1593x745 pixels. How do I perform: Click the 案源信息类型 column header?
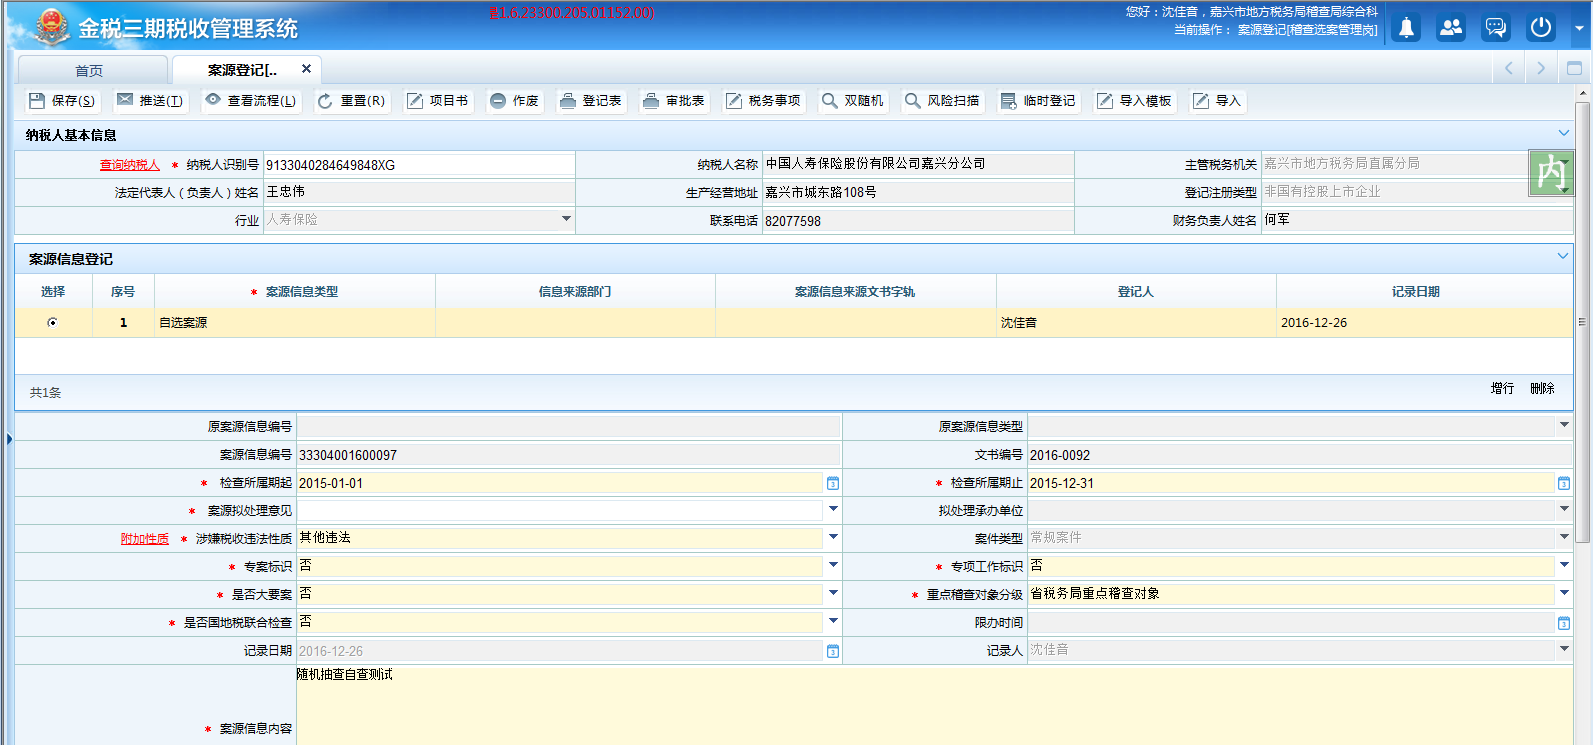[x=295, y=292]
